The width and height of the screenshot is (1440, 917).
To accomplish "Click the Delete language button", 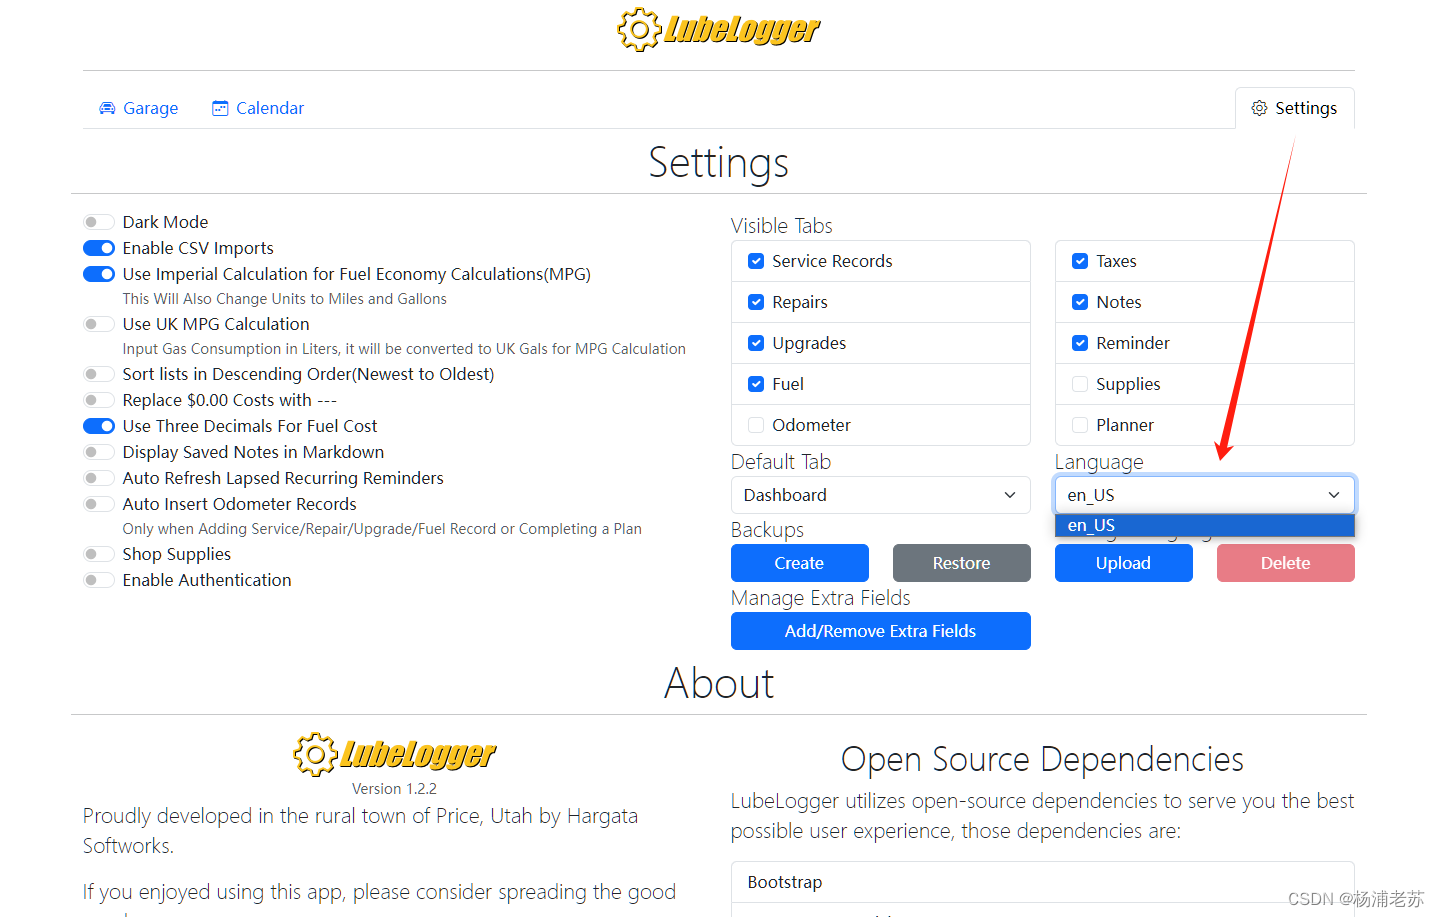I will coord(1285,563).
